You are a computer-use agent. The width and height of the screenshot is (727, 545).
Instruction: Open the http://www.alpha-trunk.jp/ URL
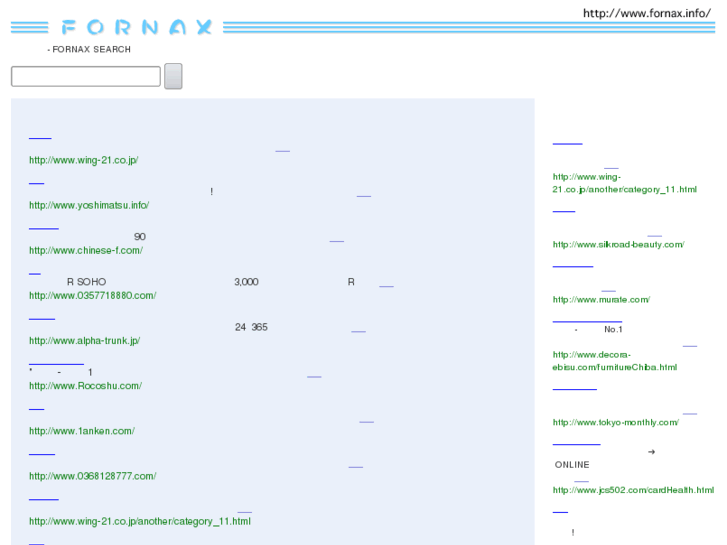pos(84,340)
